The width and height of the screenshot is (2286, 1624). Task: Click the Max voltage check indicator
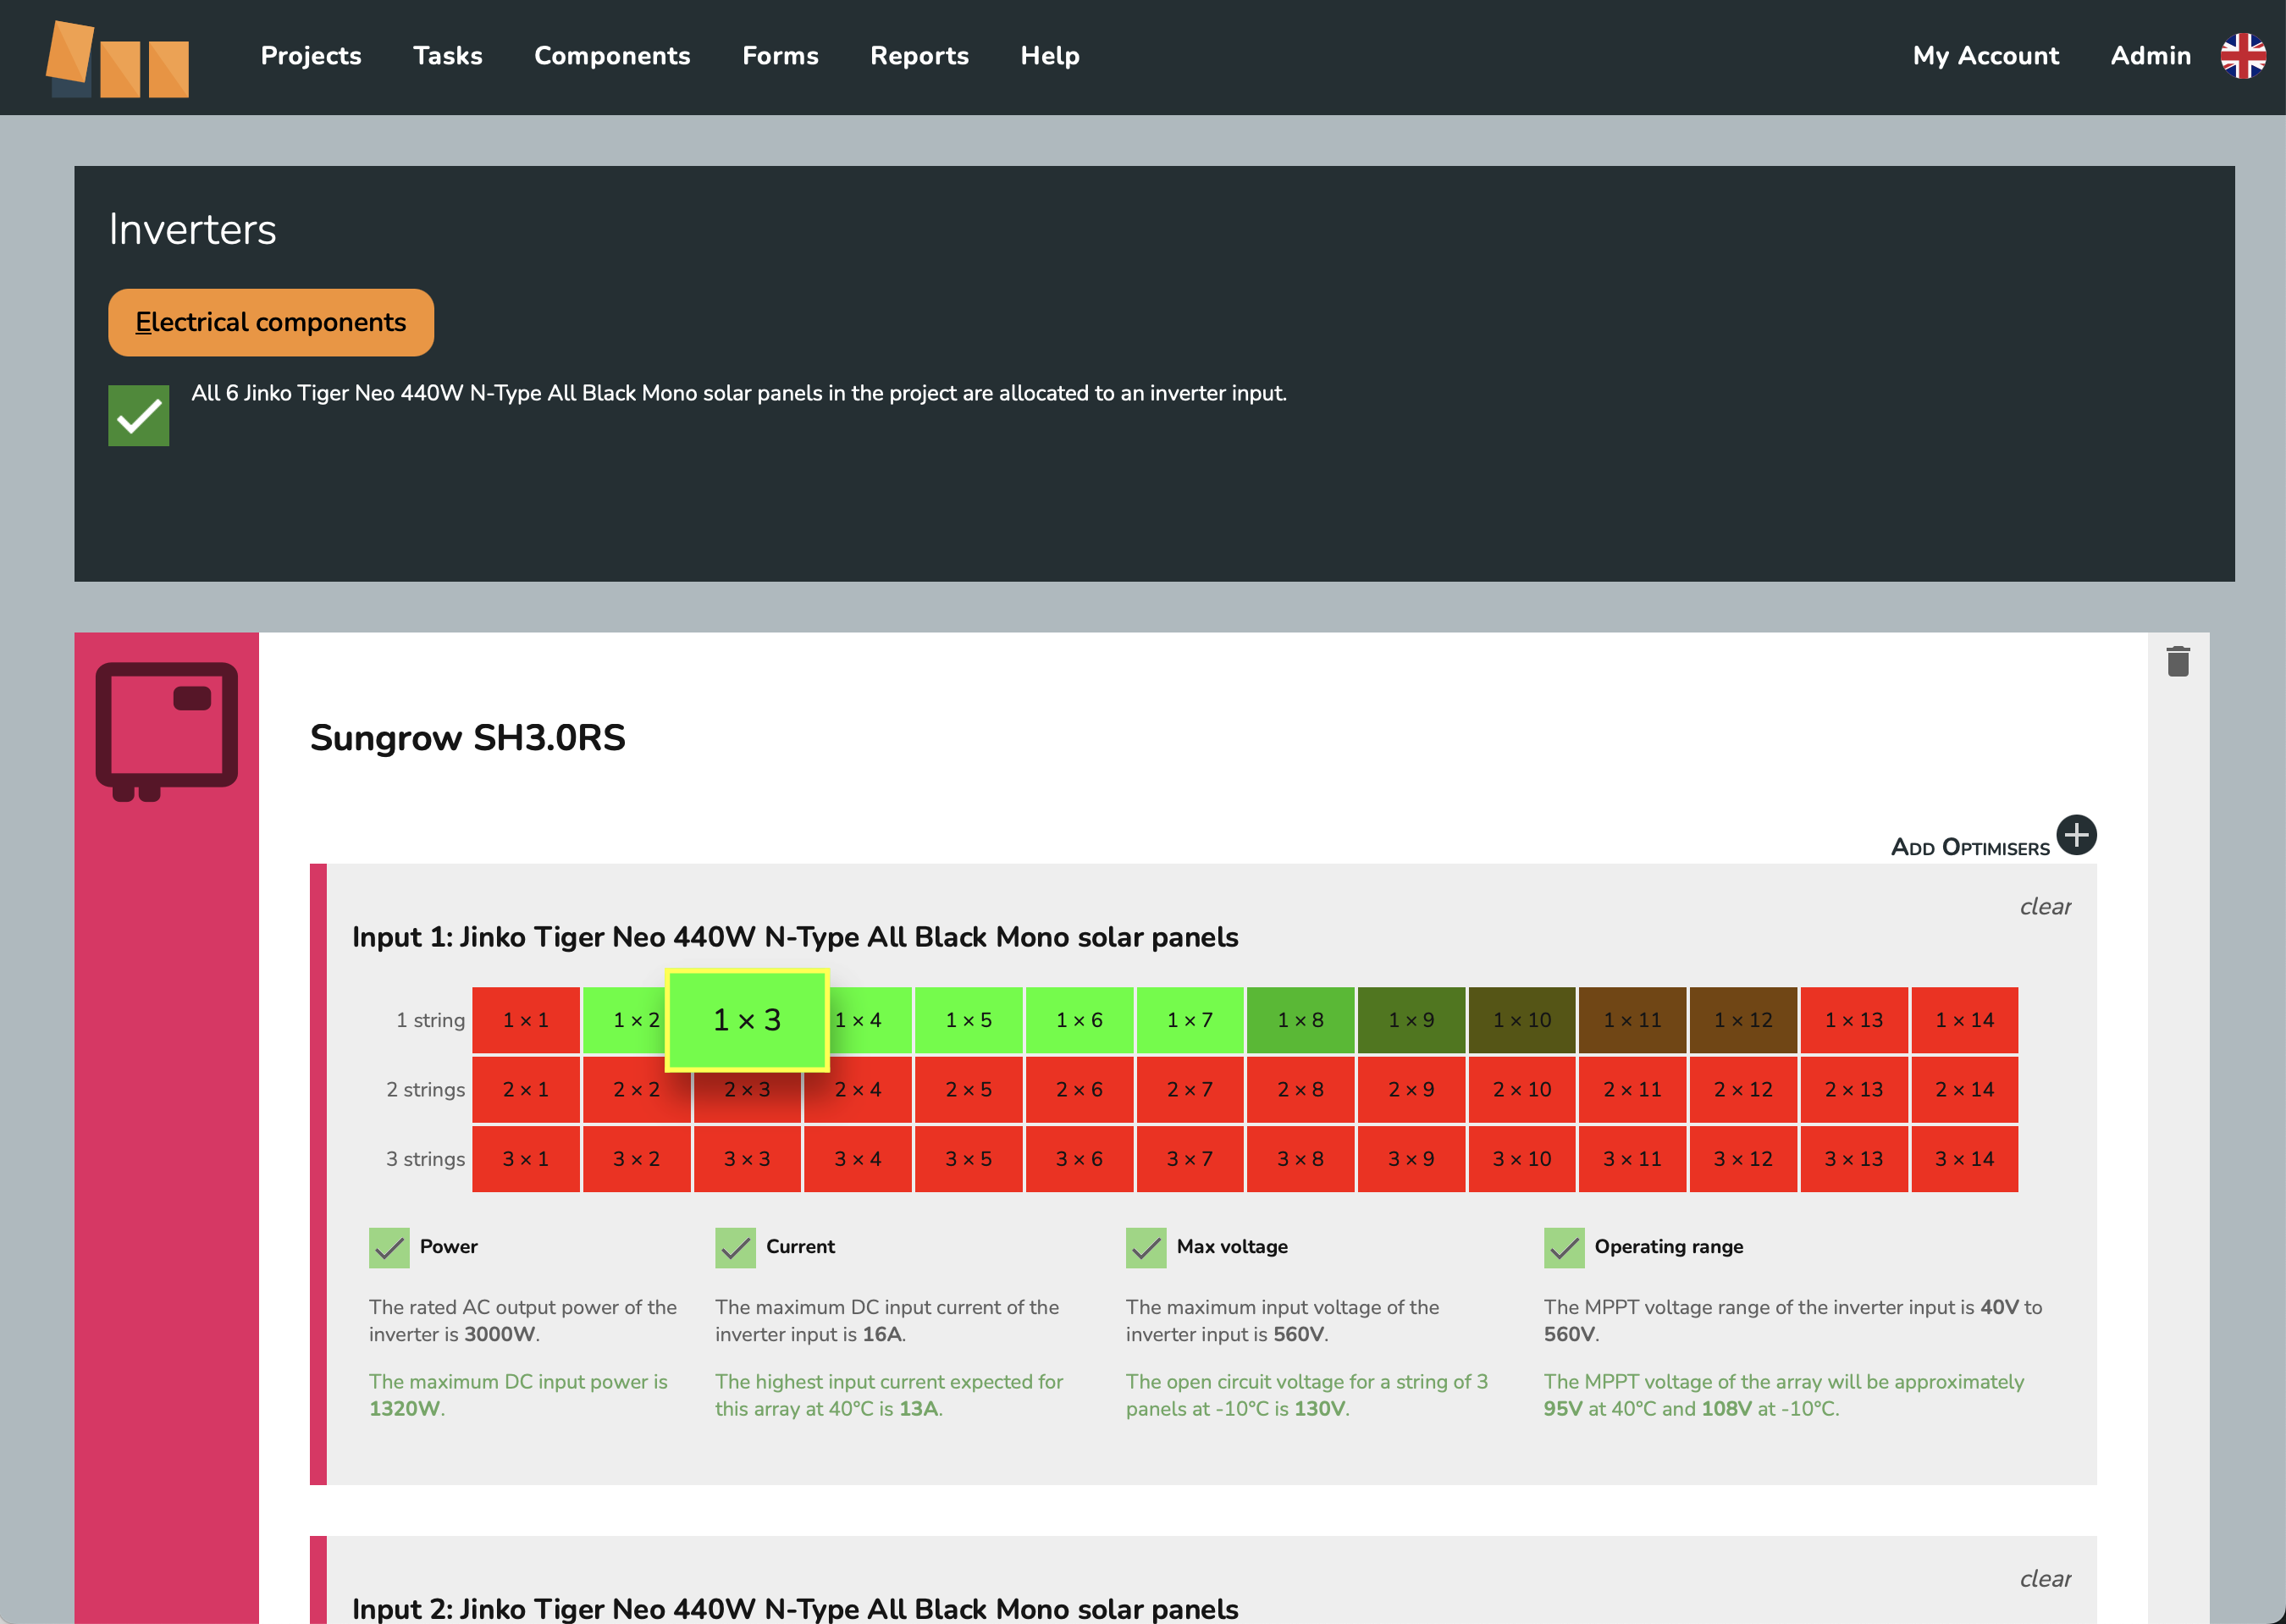point(1146,1247)
